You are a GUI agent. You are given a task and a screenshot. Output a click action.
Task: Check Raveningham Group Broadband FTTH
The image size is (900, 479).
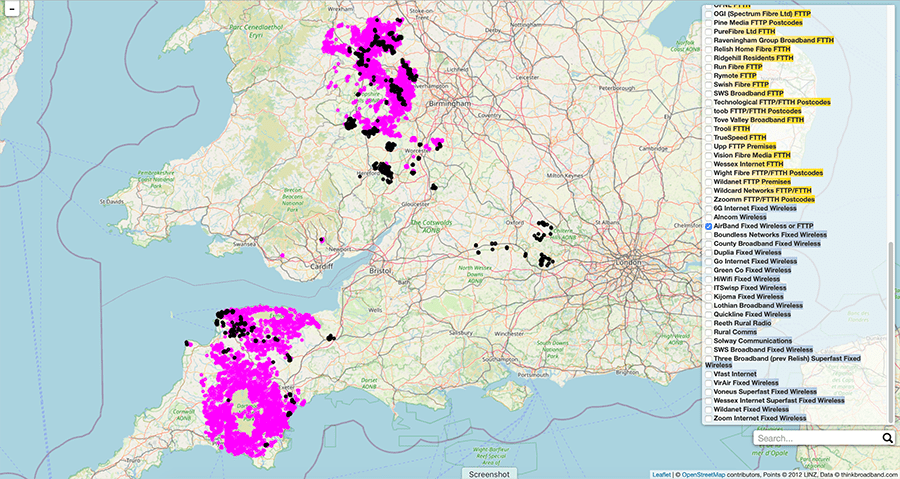(x=709, y=41)
